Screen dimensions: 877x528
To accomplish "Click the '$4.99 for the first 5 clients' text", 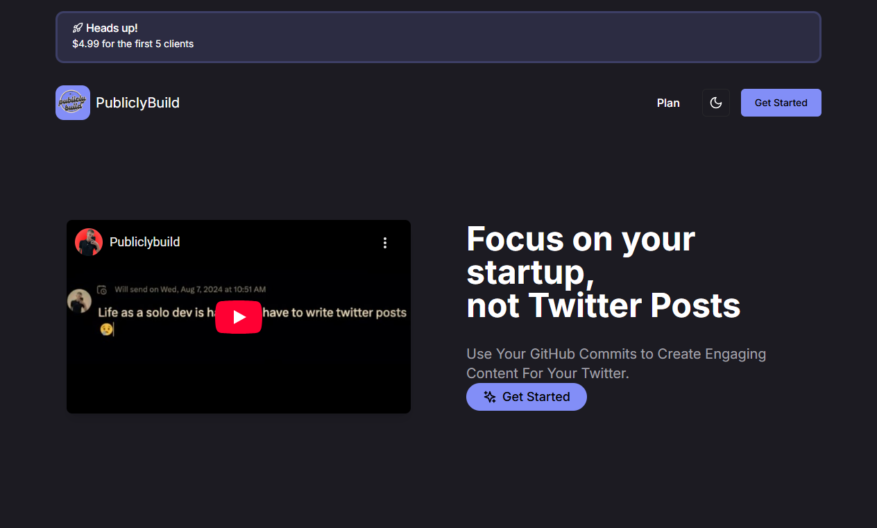I will [x=133, y=44].
